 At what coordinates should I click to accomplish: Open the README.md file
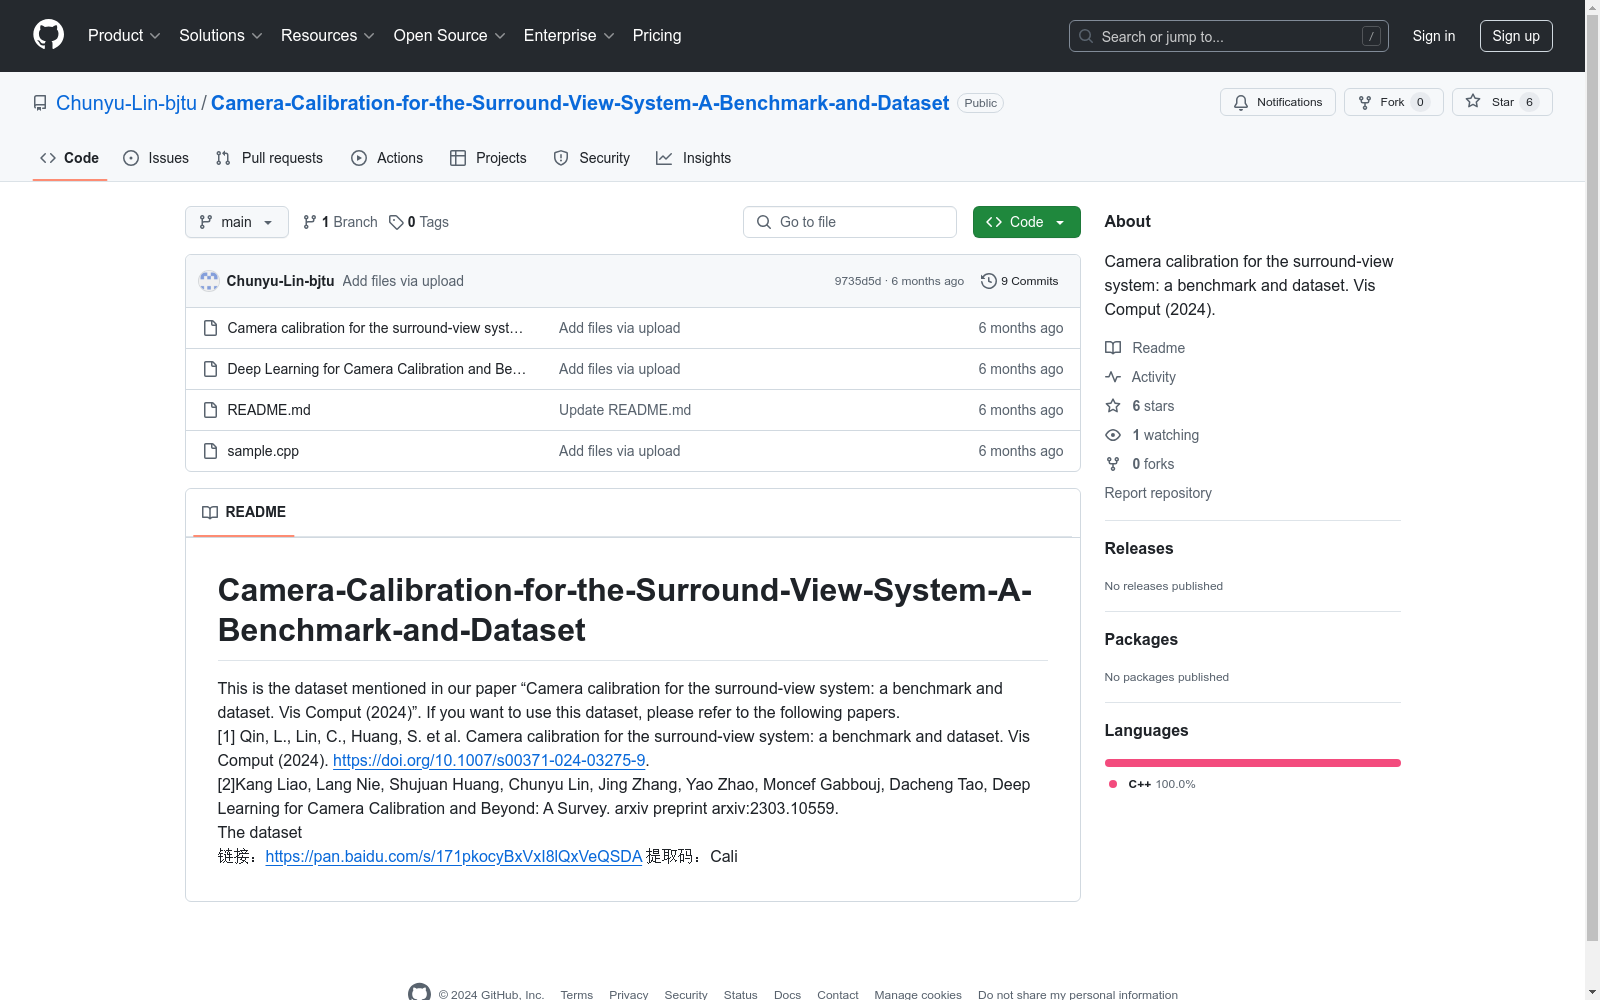pyautogui.click(x=269, y=410)
